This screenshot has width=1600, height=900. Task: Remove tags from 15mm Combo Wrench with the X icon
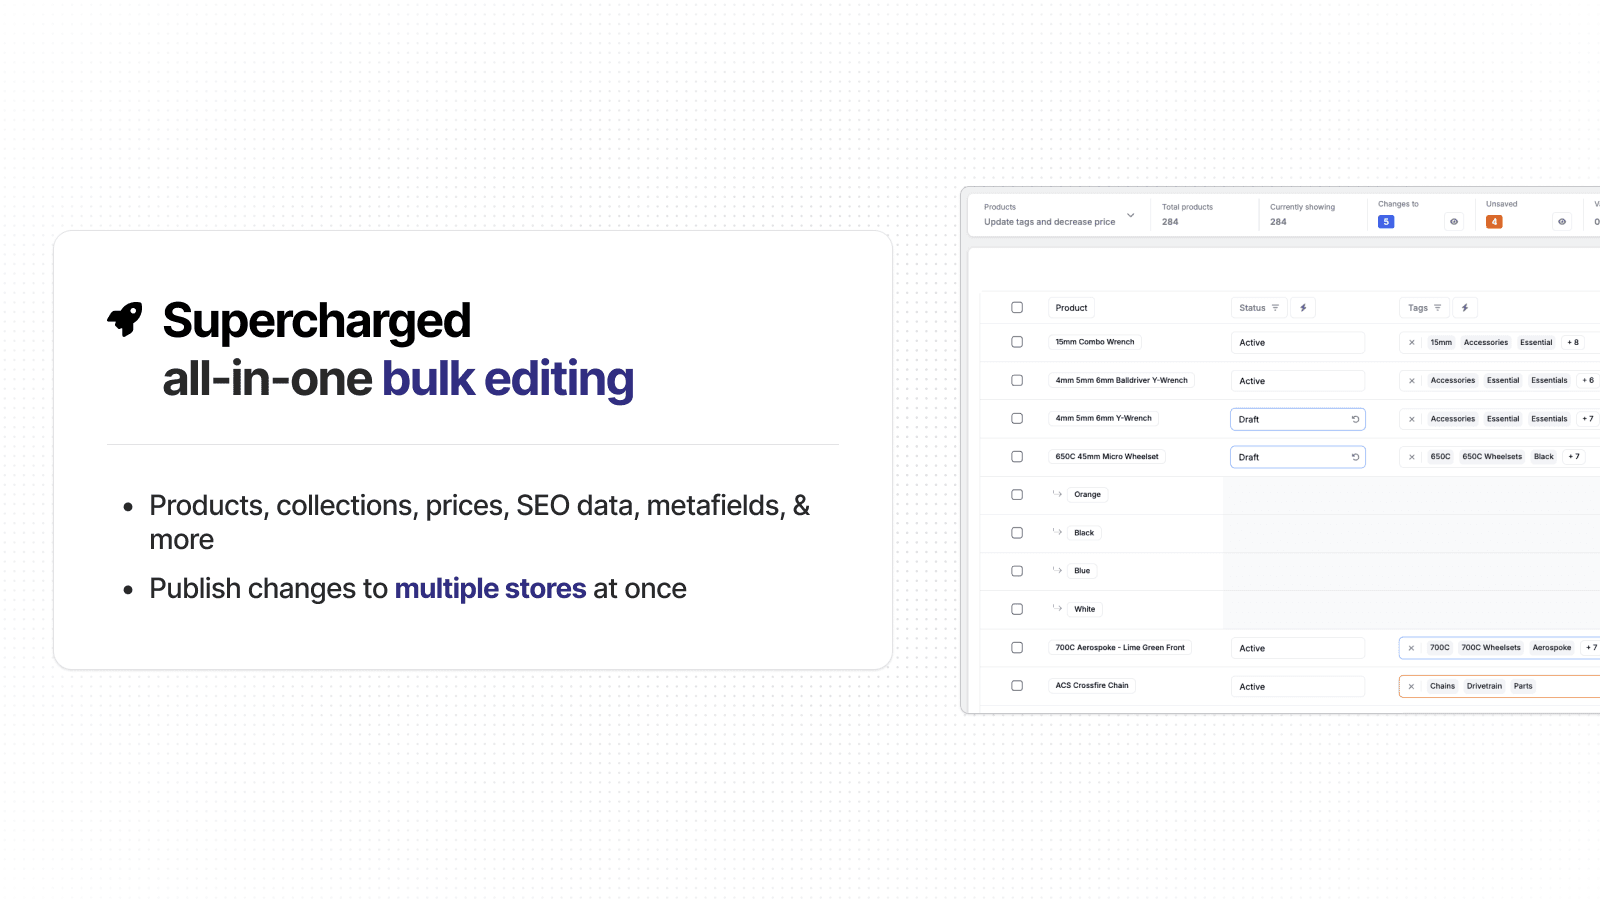[x=1411, y=342]
